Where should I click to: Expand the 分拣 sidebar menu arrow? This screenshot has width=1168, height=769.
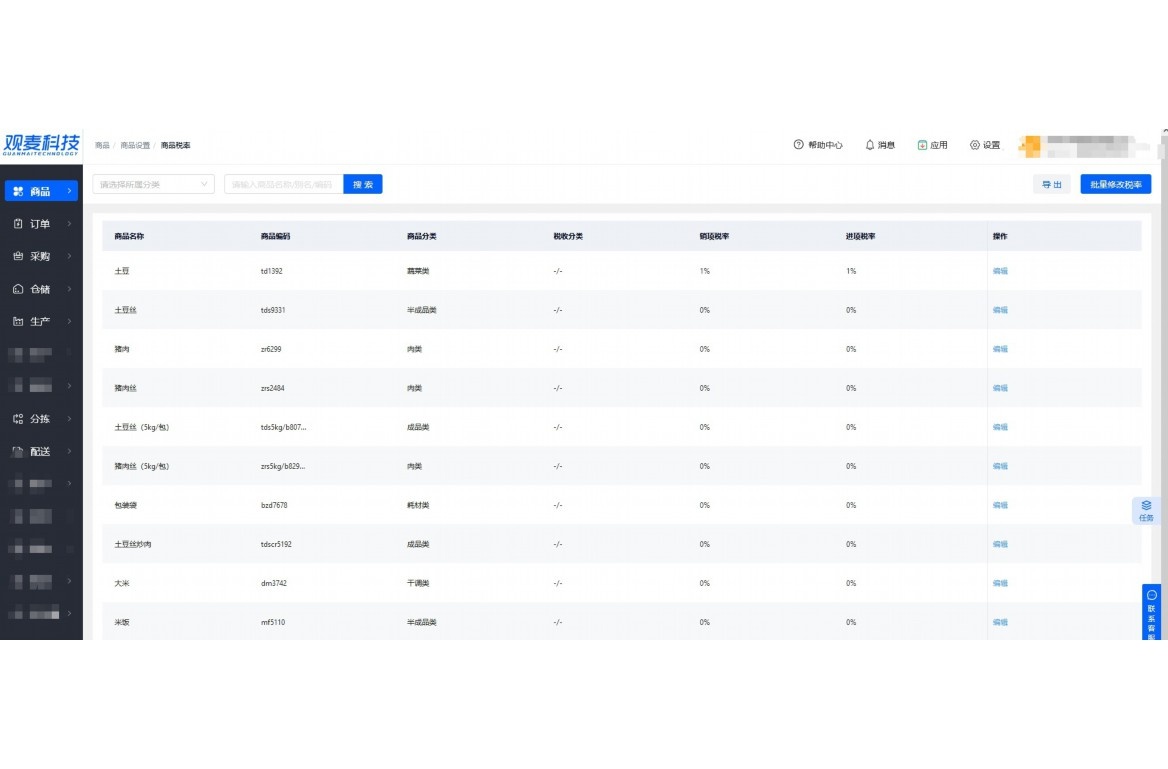click(x=69, y=419)
